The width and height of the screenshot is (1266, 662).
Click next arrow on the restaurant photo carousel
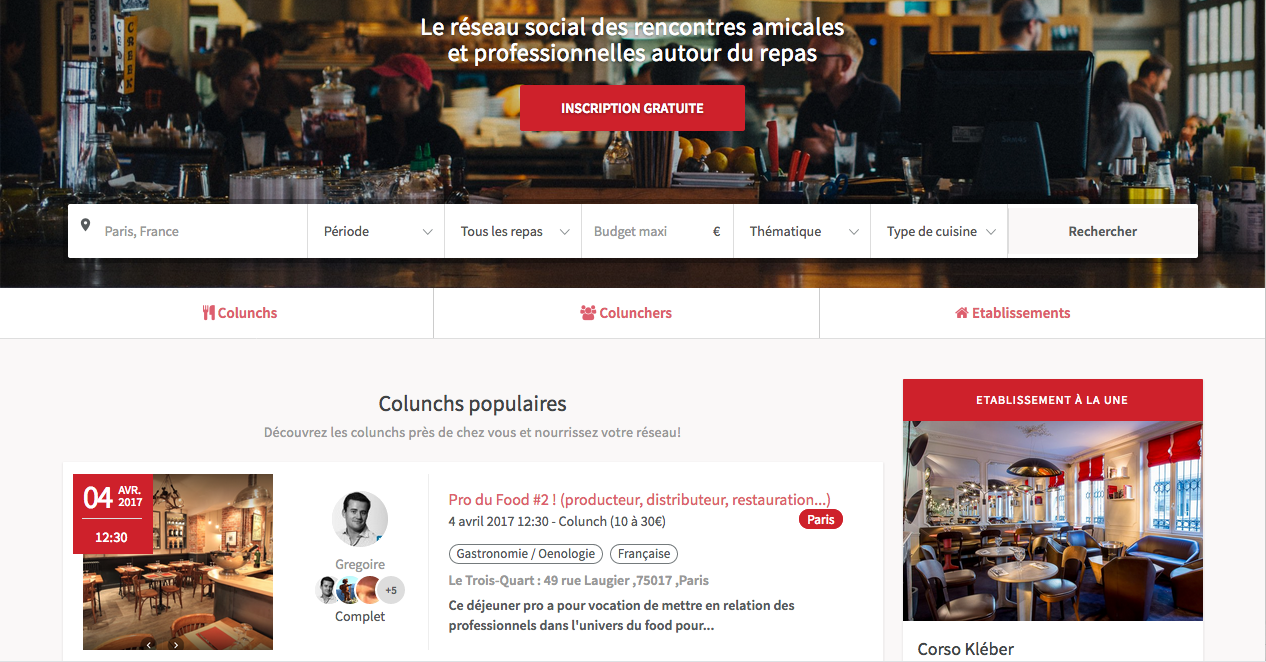pos(176,645)
